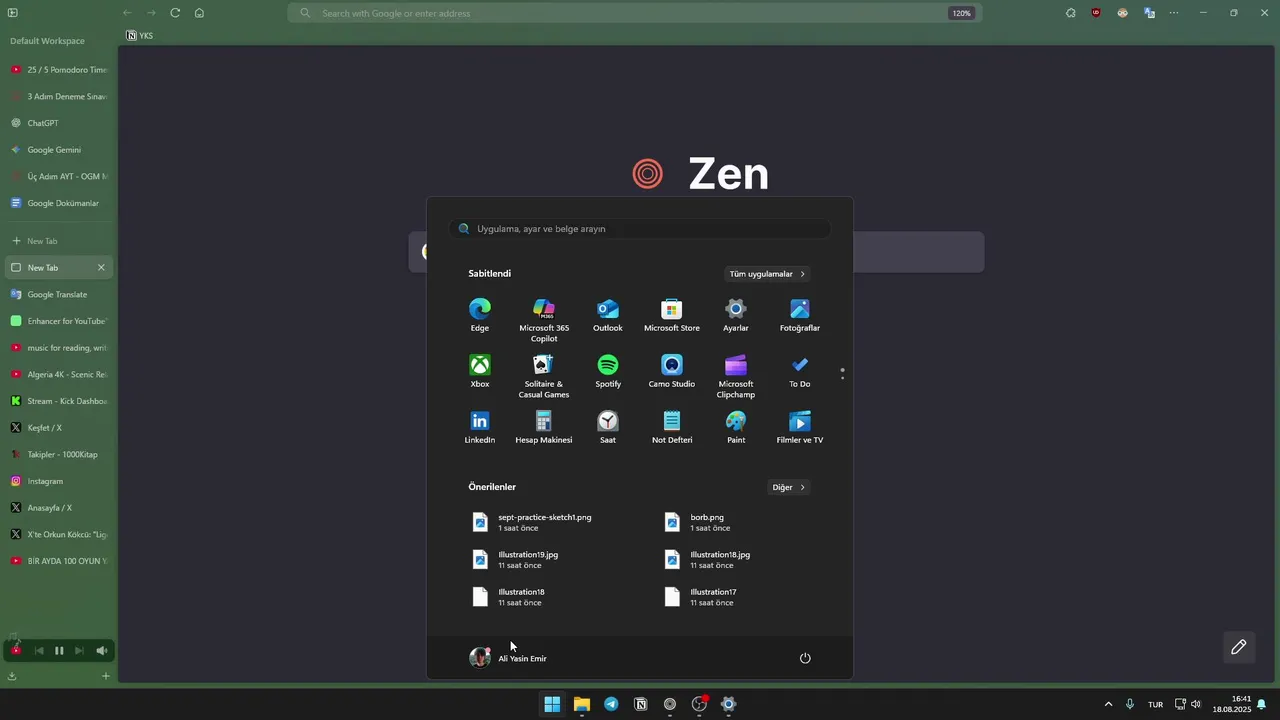Viewport: 1280px width, 720px height.
Task: Open translate extension in toolbar
Action: (x=1149, y=13)
